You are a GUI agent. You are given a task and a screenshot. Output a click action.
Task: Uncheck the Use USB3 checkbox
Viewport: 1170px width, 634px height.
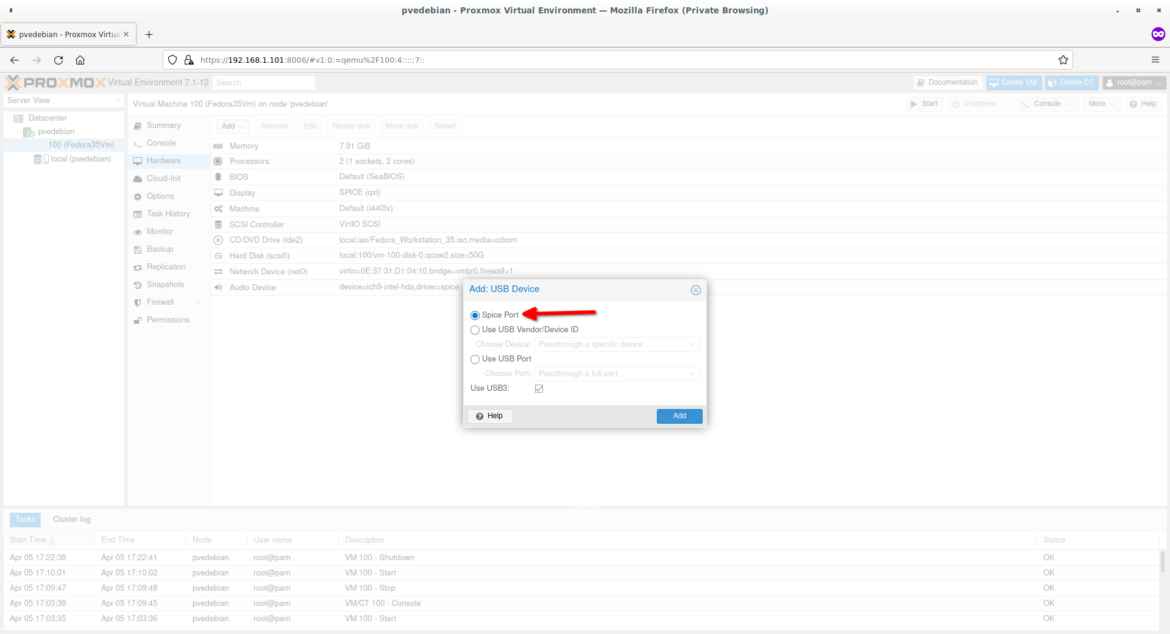[x=539, y=389]
